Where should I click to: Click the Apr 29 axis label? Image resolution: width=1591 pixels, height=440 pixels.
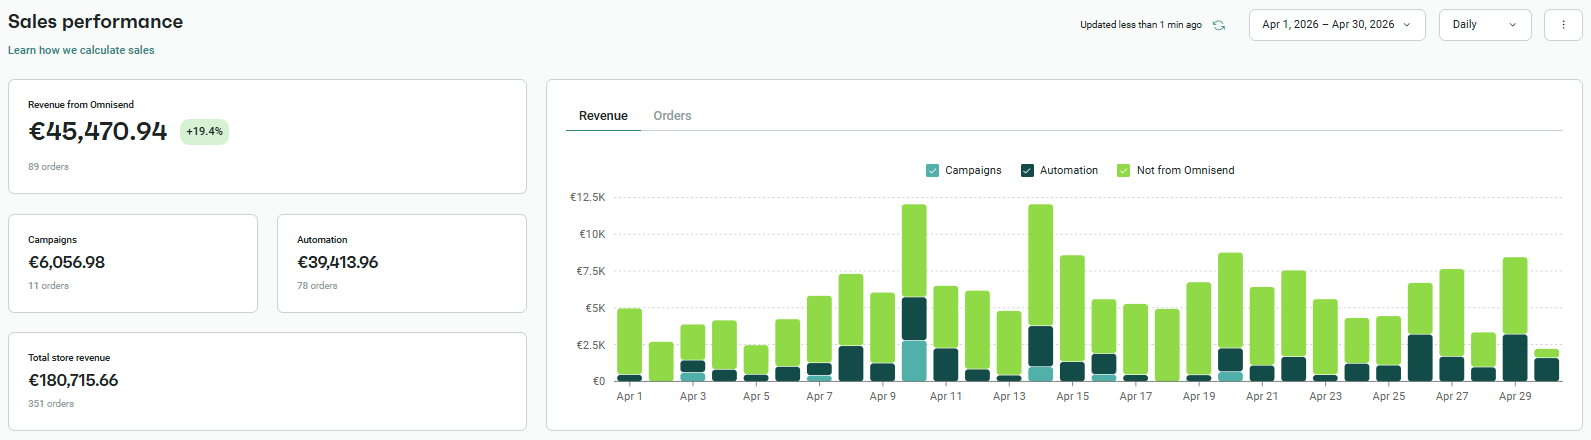(x=1515, y=397)
